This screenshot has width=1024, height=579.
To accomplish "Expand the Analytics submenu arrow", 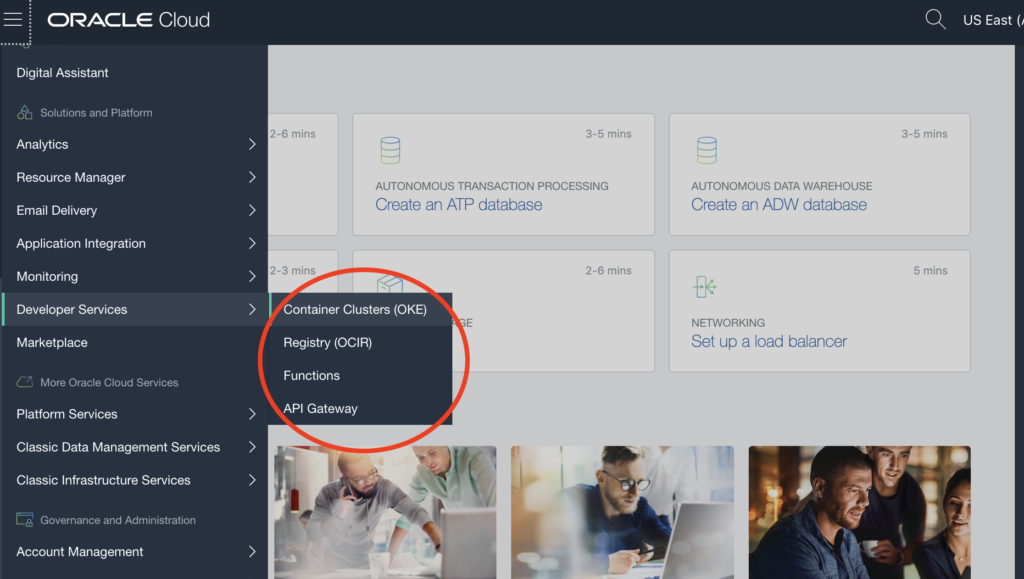I will pyautogui.click(x=252, y=145).
